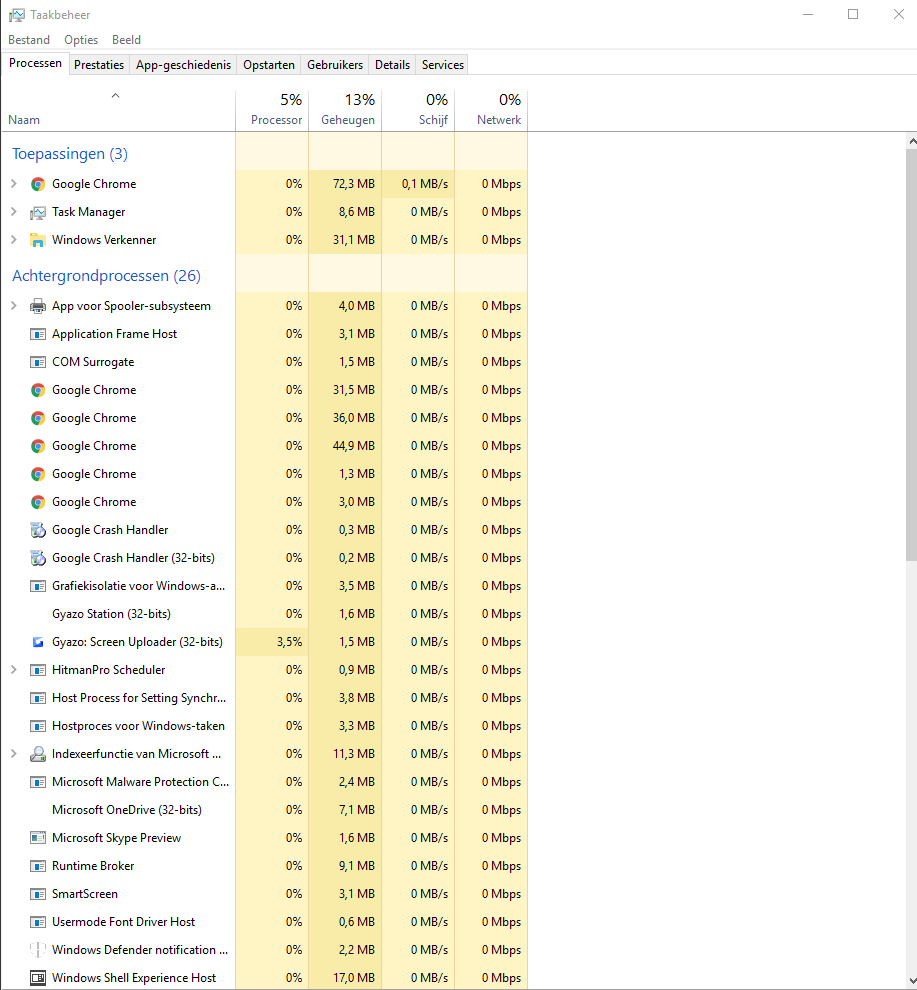Screen dimensions: 917x990
Task: Maximize the Taakbeheer window
Action: pyautogui.click(x=853, y=14)
